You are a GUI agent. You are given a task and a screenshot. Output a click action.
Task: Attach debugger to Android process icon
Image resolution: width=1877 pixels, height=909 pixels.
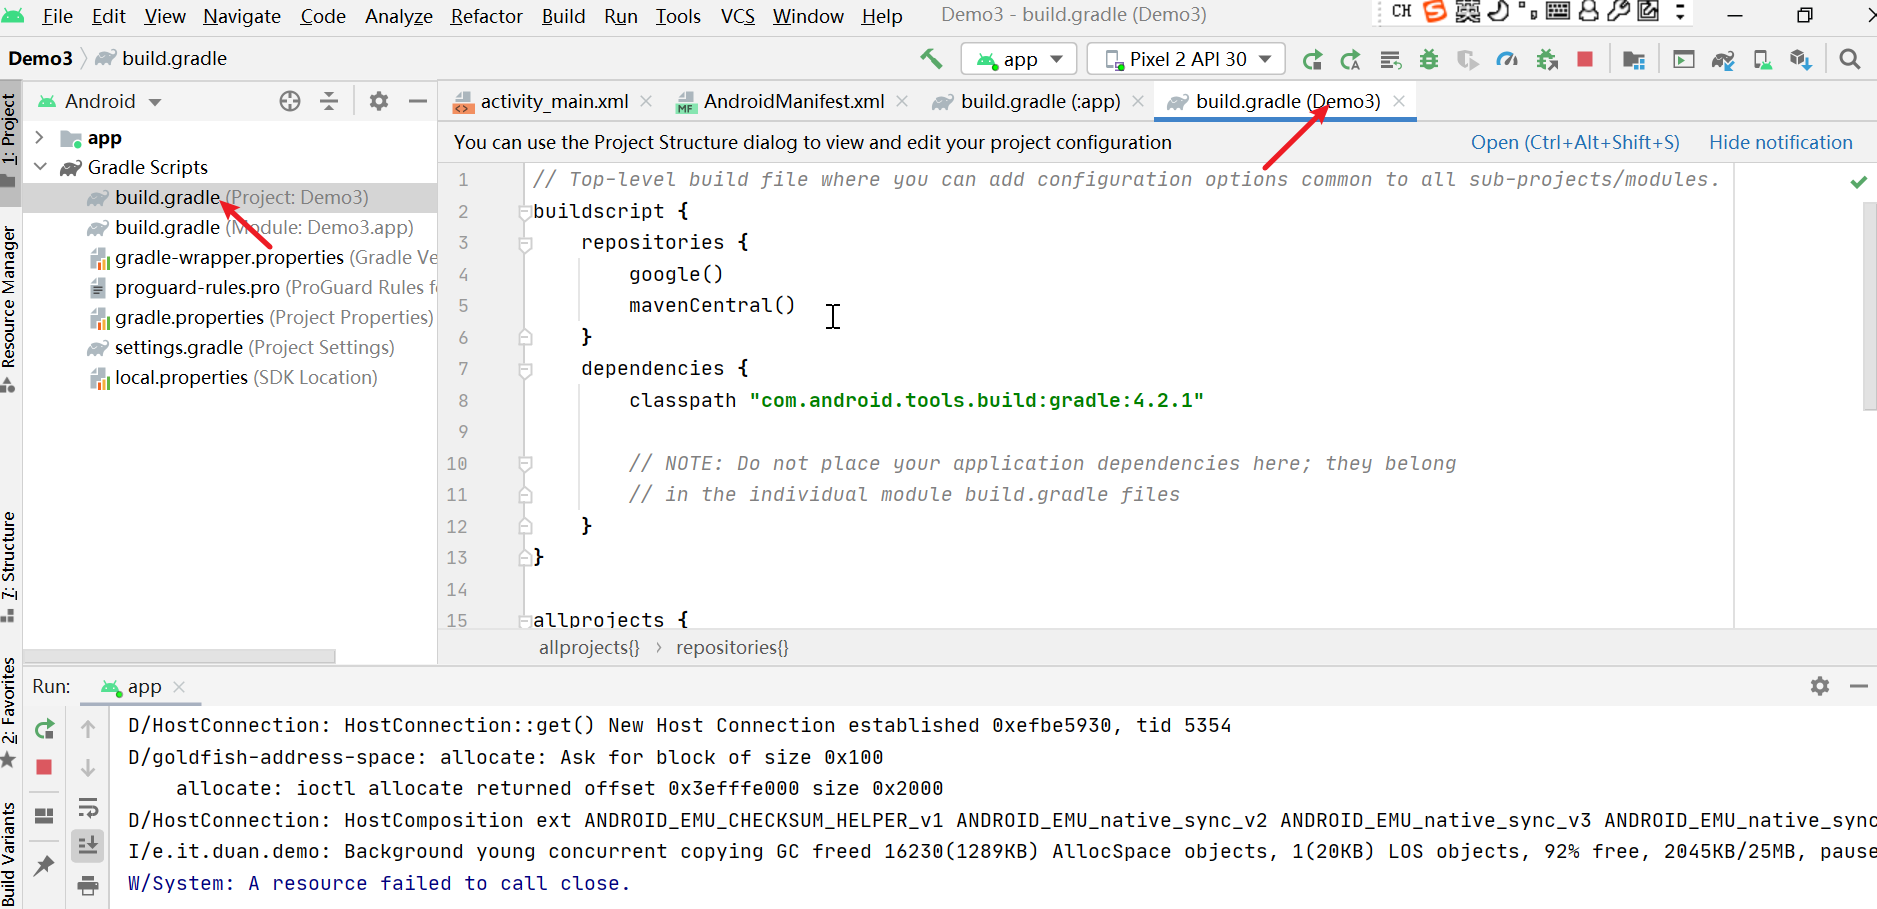point(1547,60)
